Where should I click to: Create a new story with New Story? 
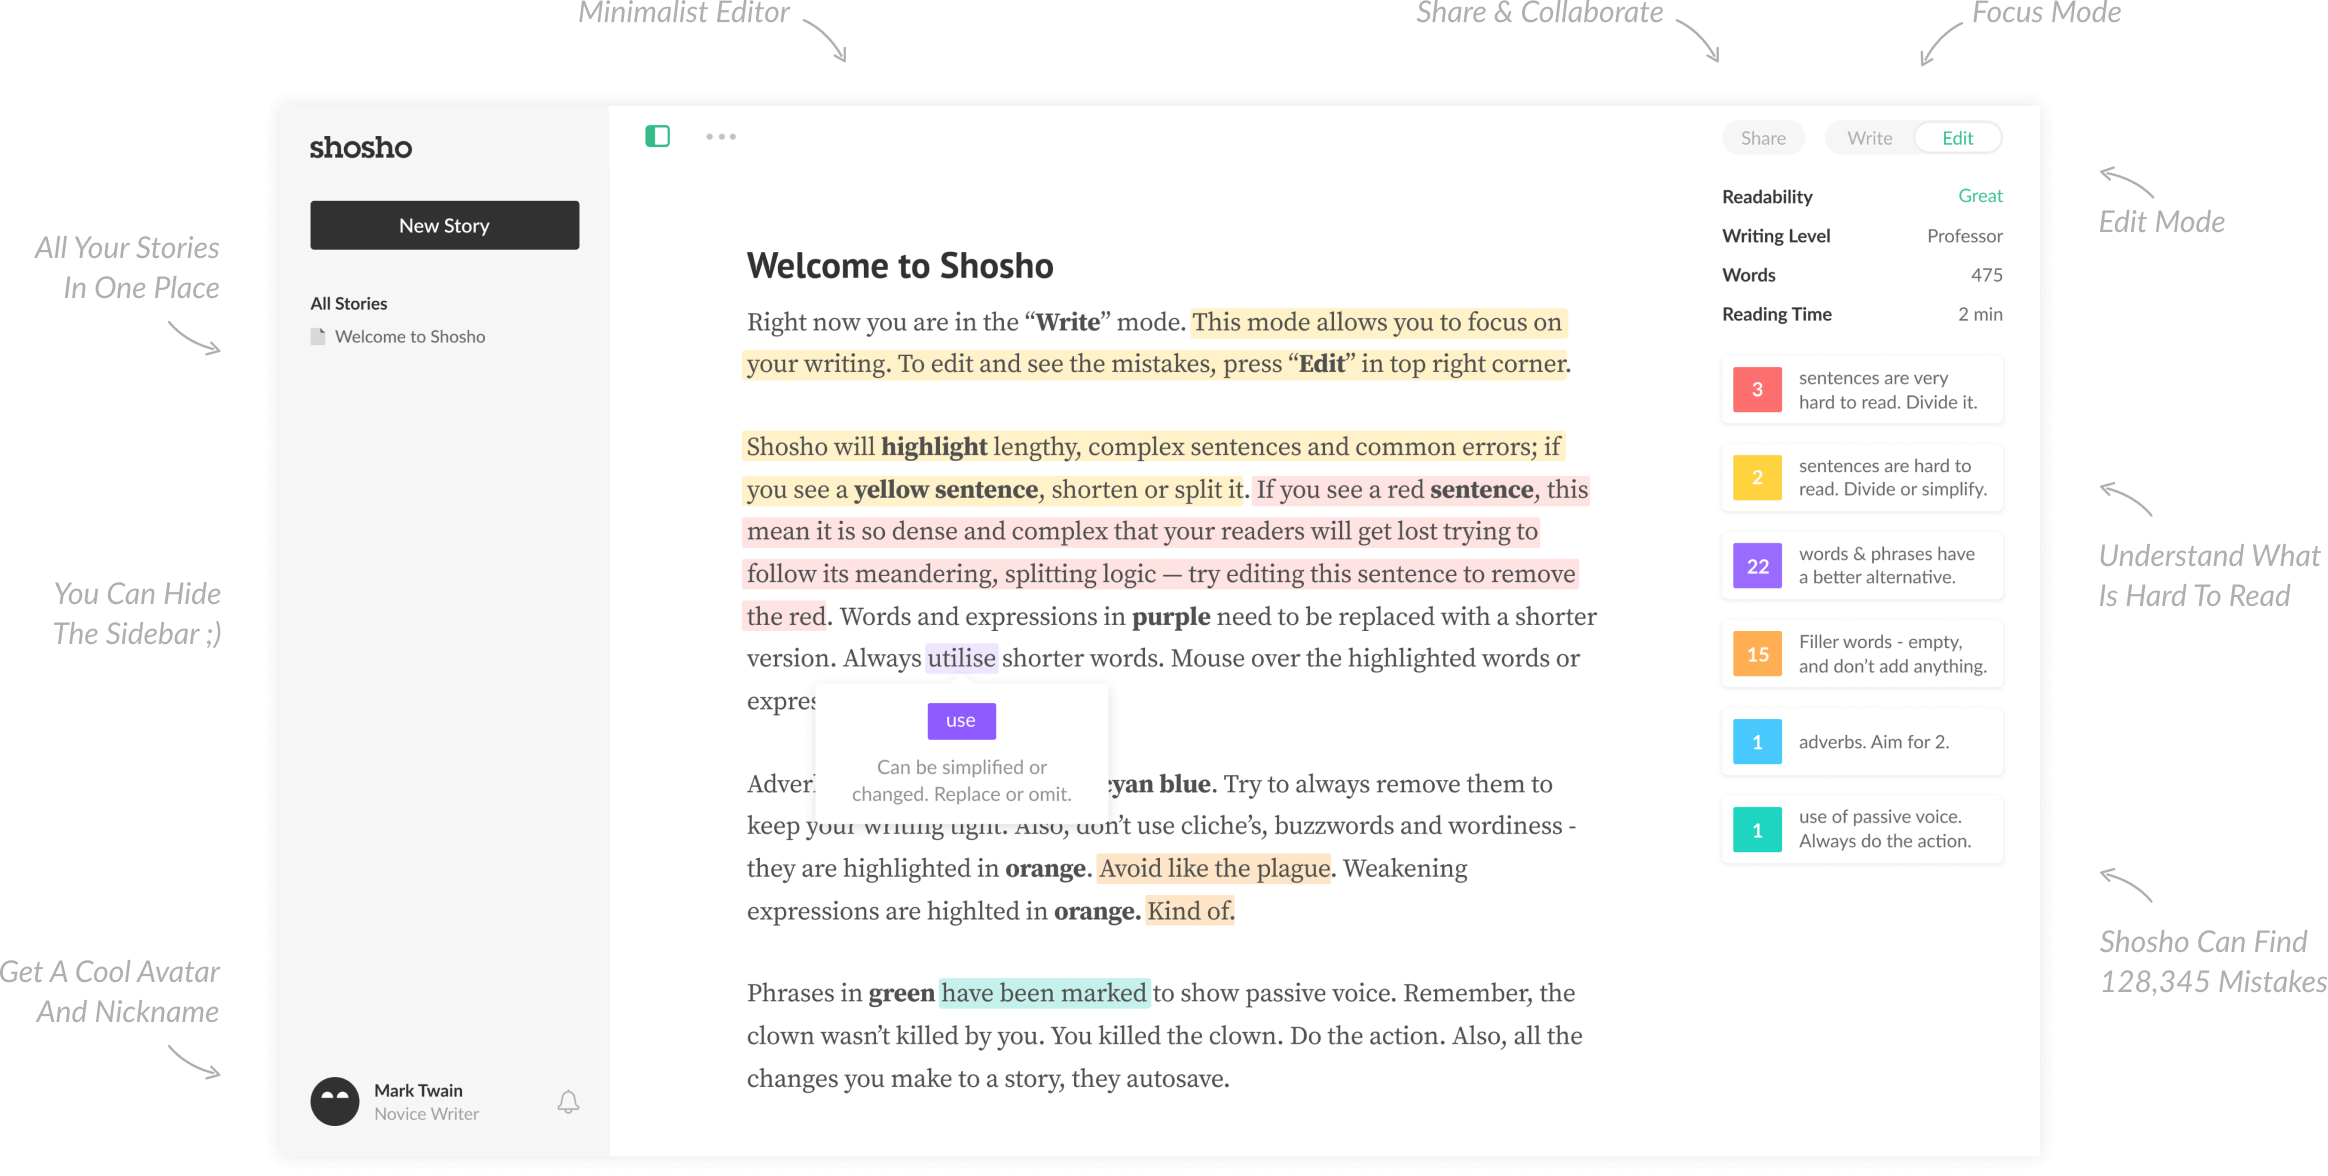[x=444, y=225]
